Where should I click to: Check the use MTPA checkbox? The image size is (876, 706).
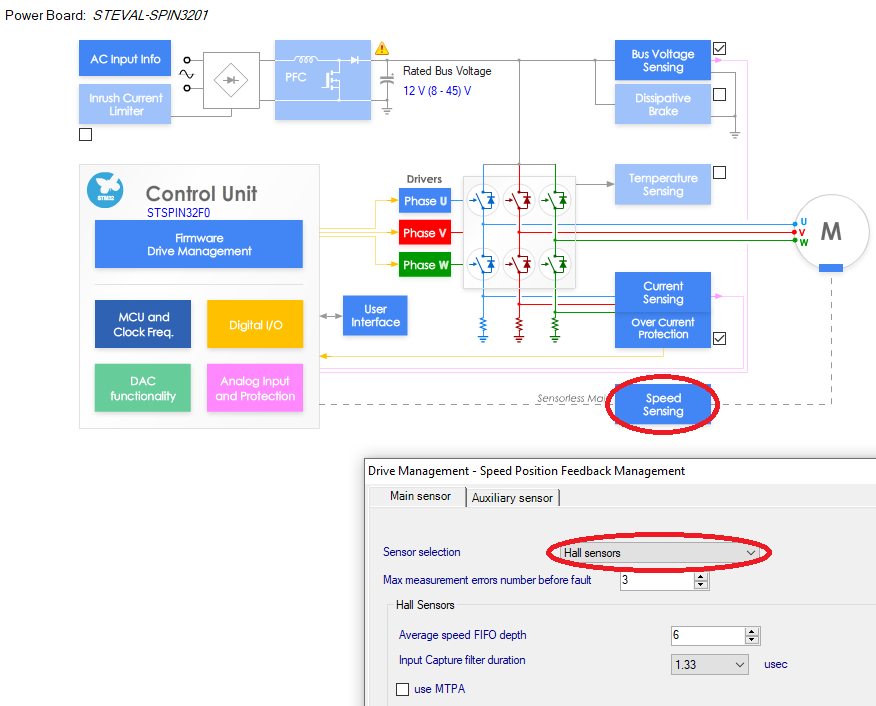pos(402,689)
